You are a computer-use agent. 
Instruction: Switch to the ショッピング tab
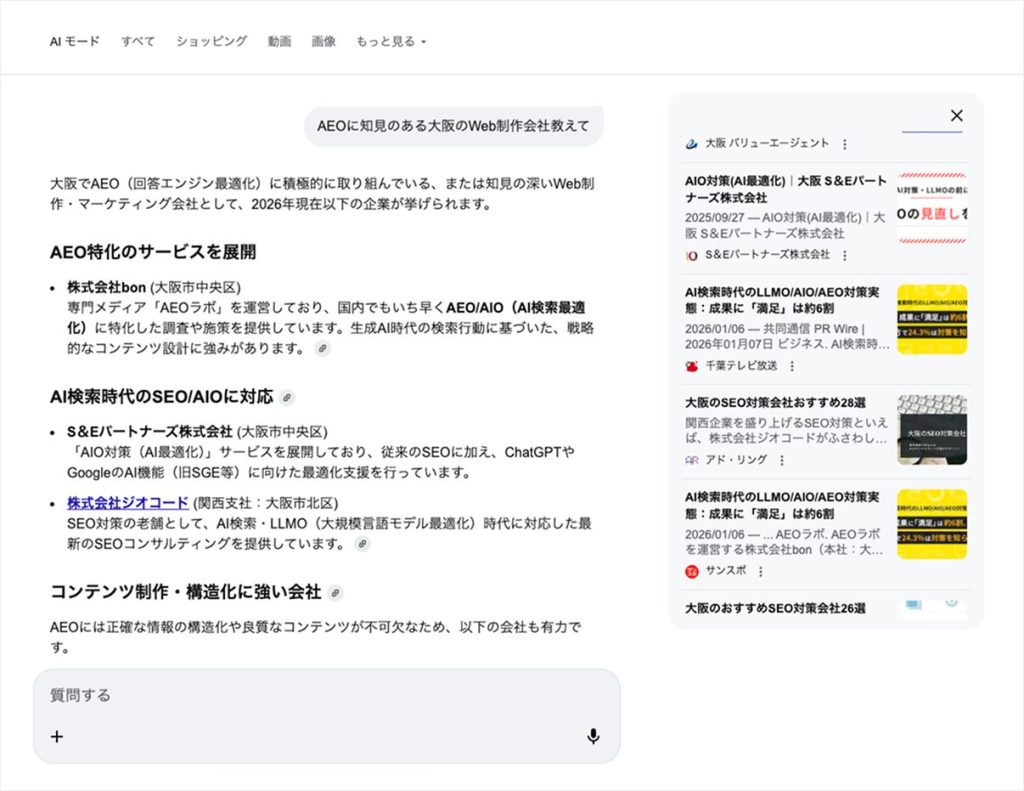pos(211,42)
